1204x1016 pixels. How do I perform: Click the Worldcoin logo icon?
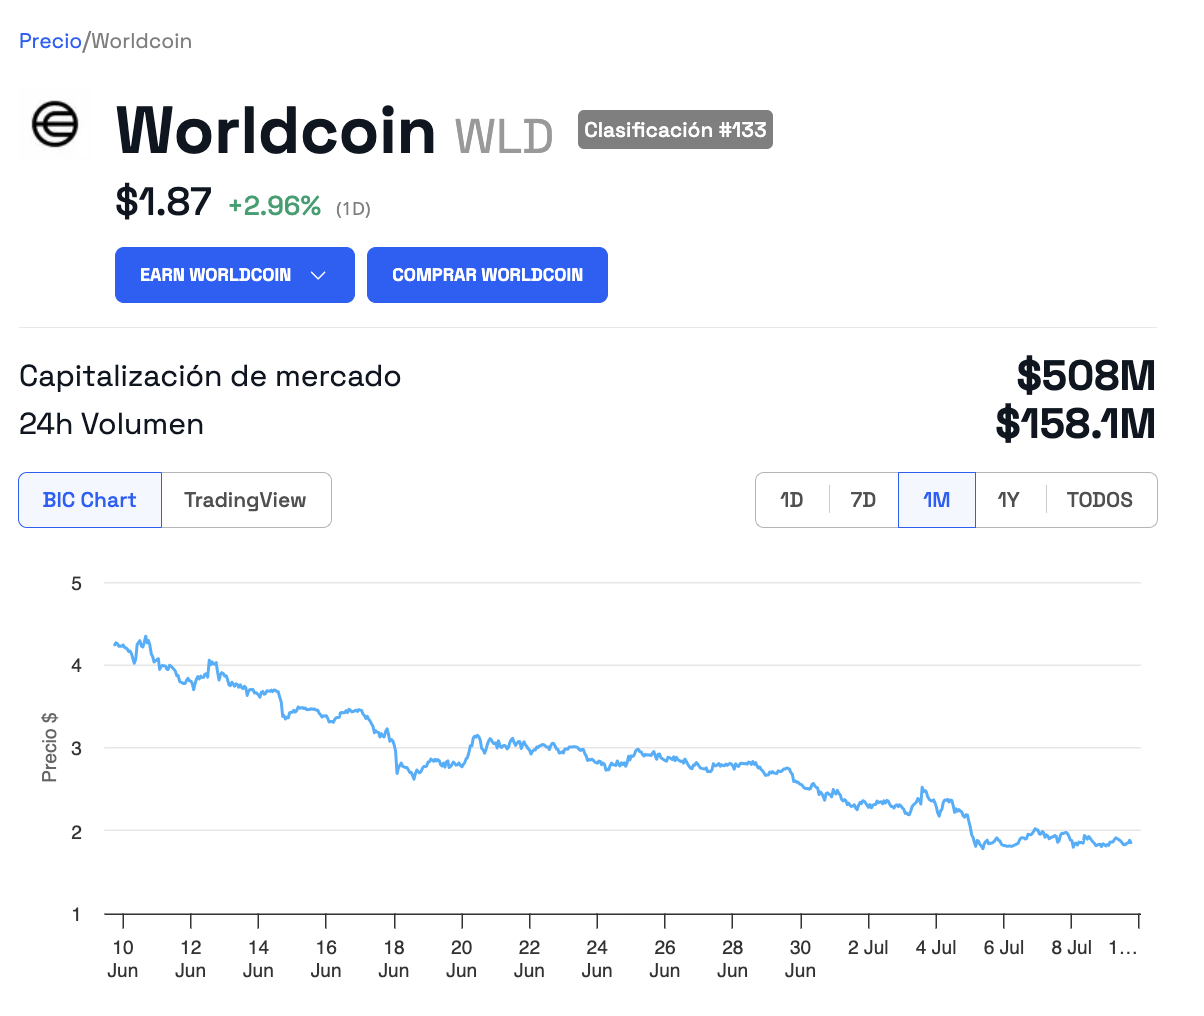coord(55,125)
